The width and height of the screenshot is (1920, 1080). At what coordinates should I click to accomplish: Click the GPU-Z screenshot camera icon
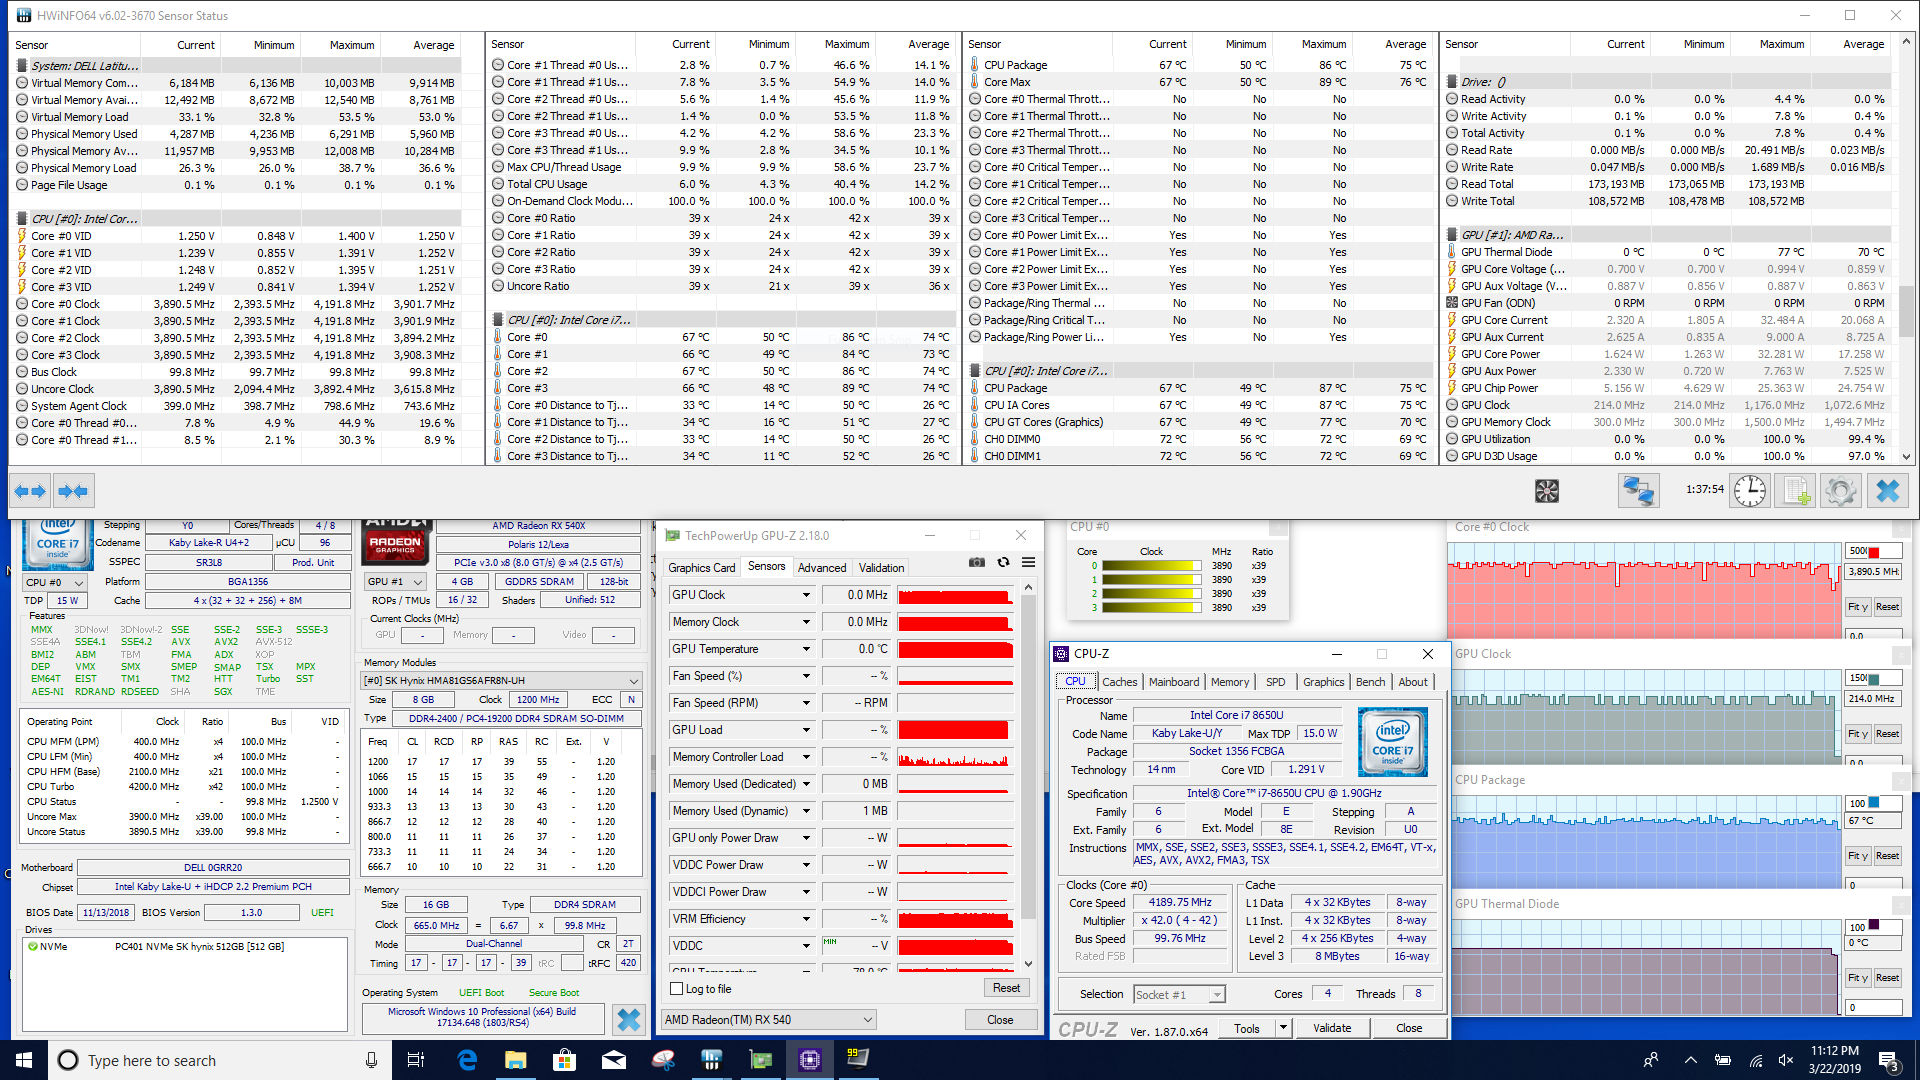point(977,562)
